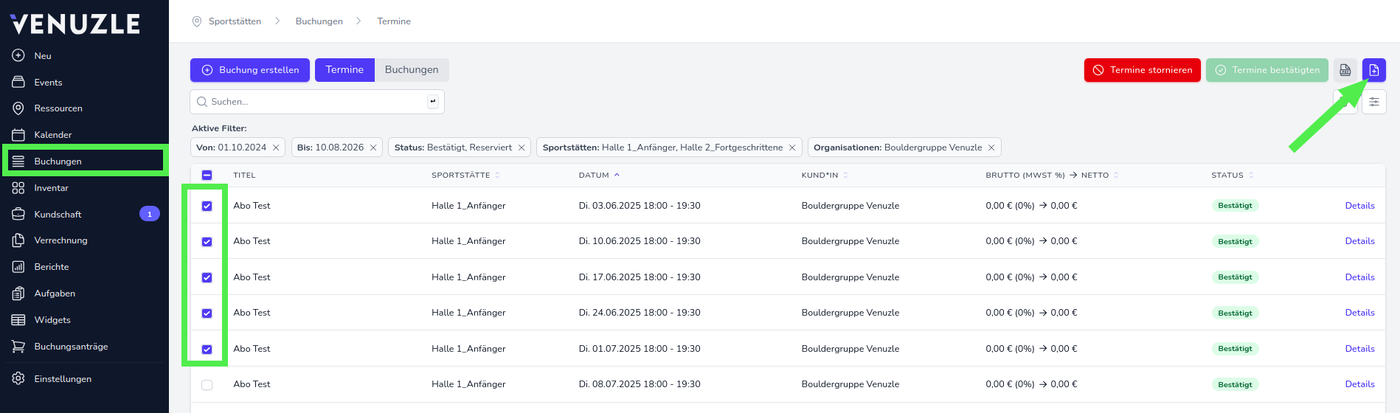Viewport: 1400px width, 413px height.
Task: Uncheck the 10.06.2025 Abo Test row
Action: [x=207, y=242]
